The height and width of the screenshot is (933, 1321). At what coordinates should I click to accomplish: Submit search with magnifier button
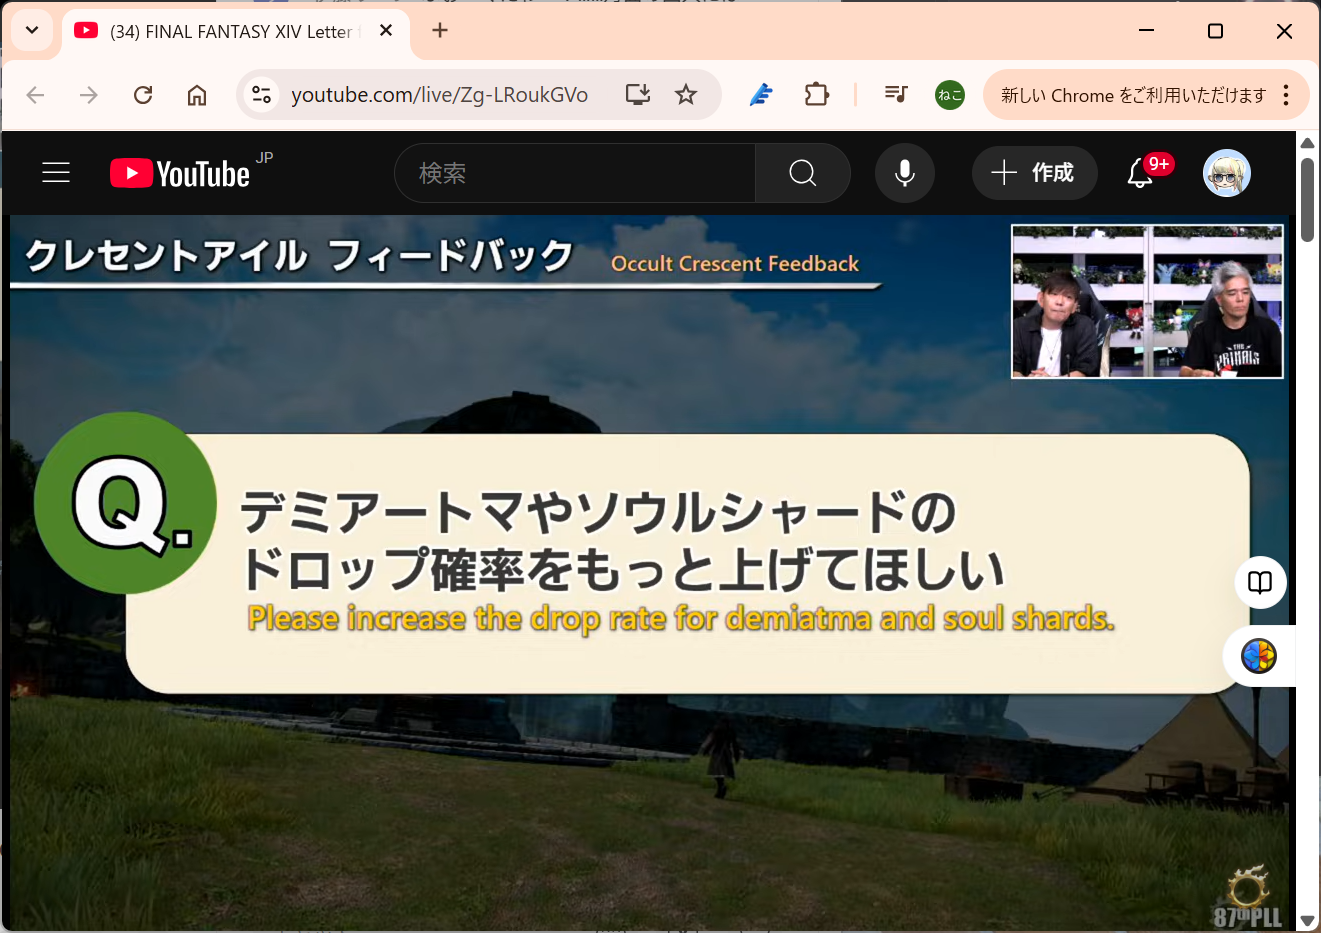coord(803,173)
